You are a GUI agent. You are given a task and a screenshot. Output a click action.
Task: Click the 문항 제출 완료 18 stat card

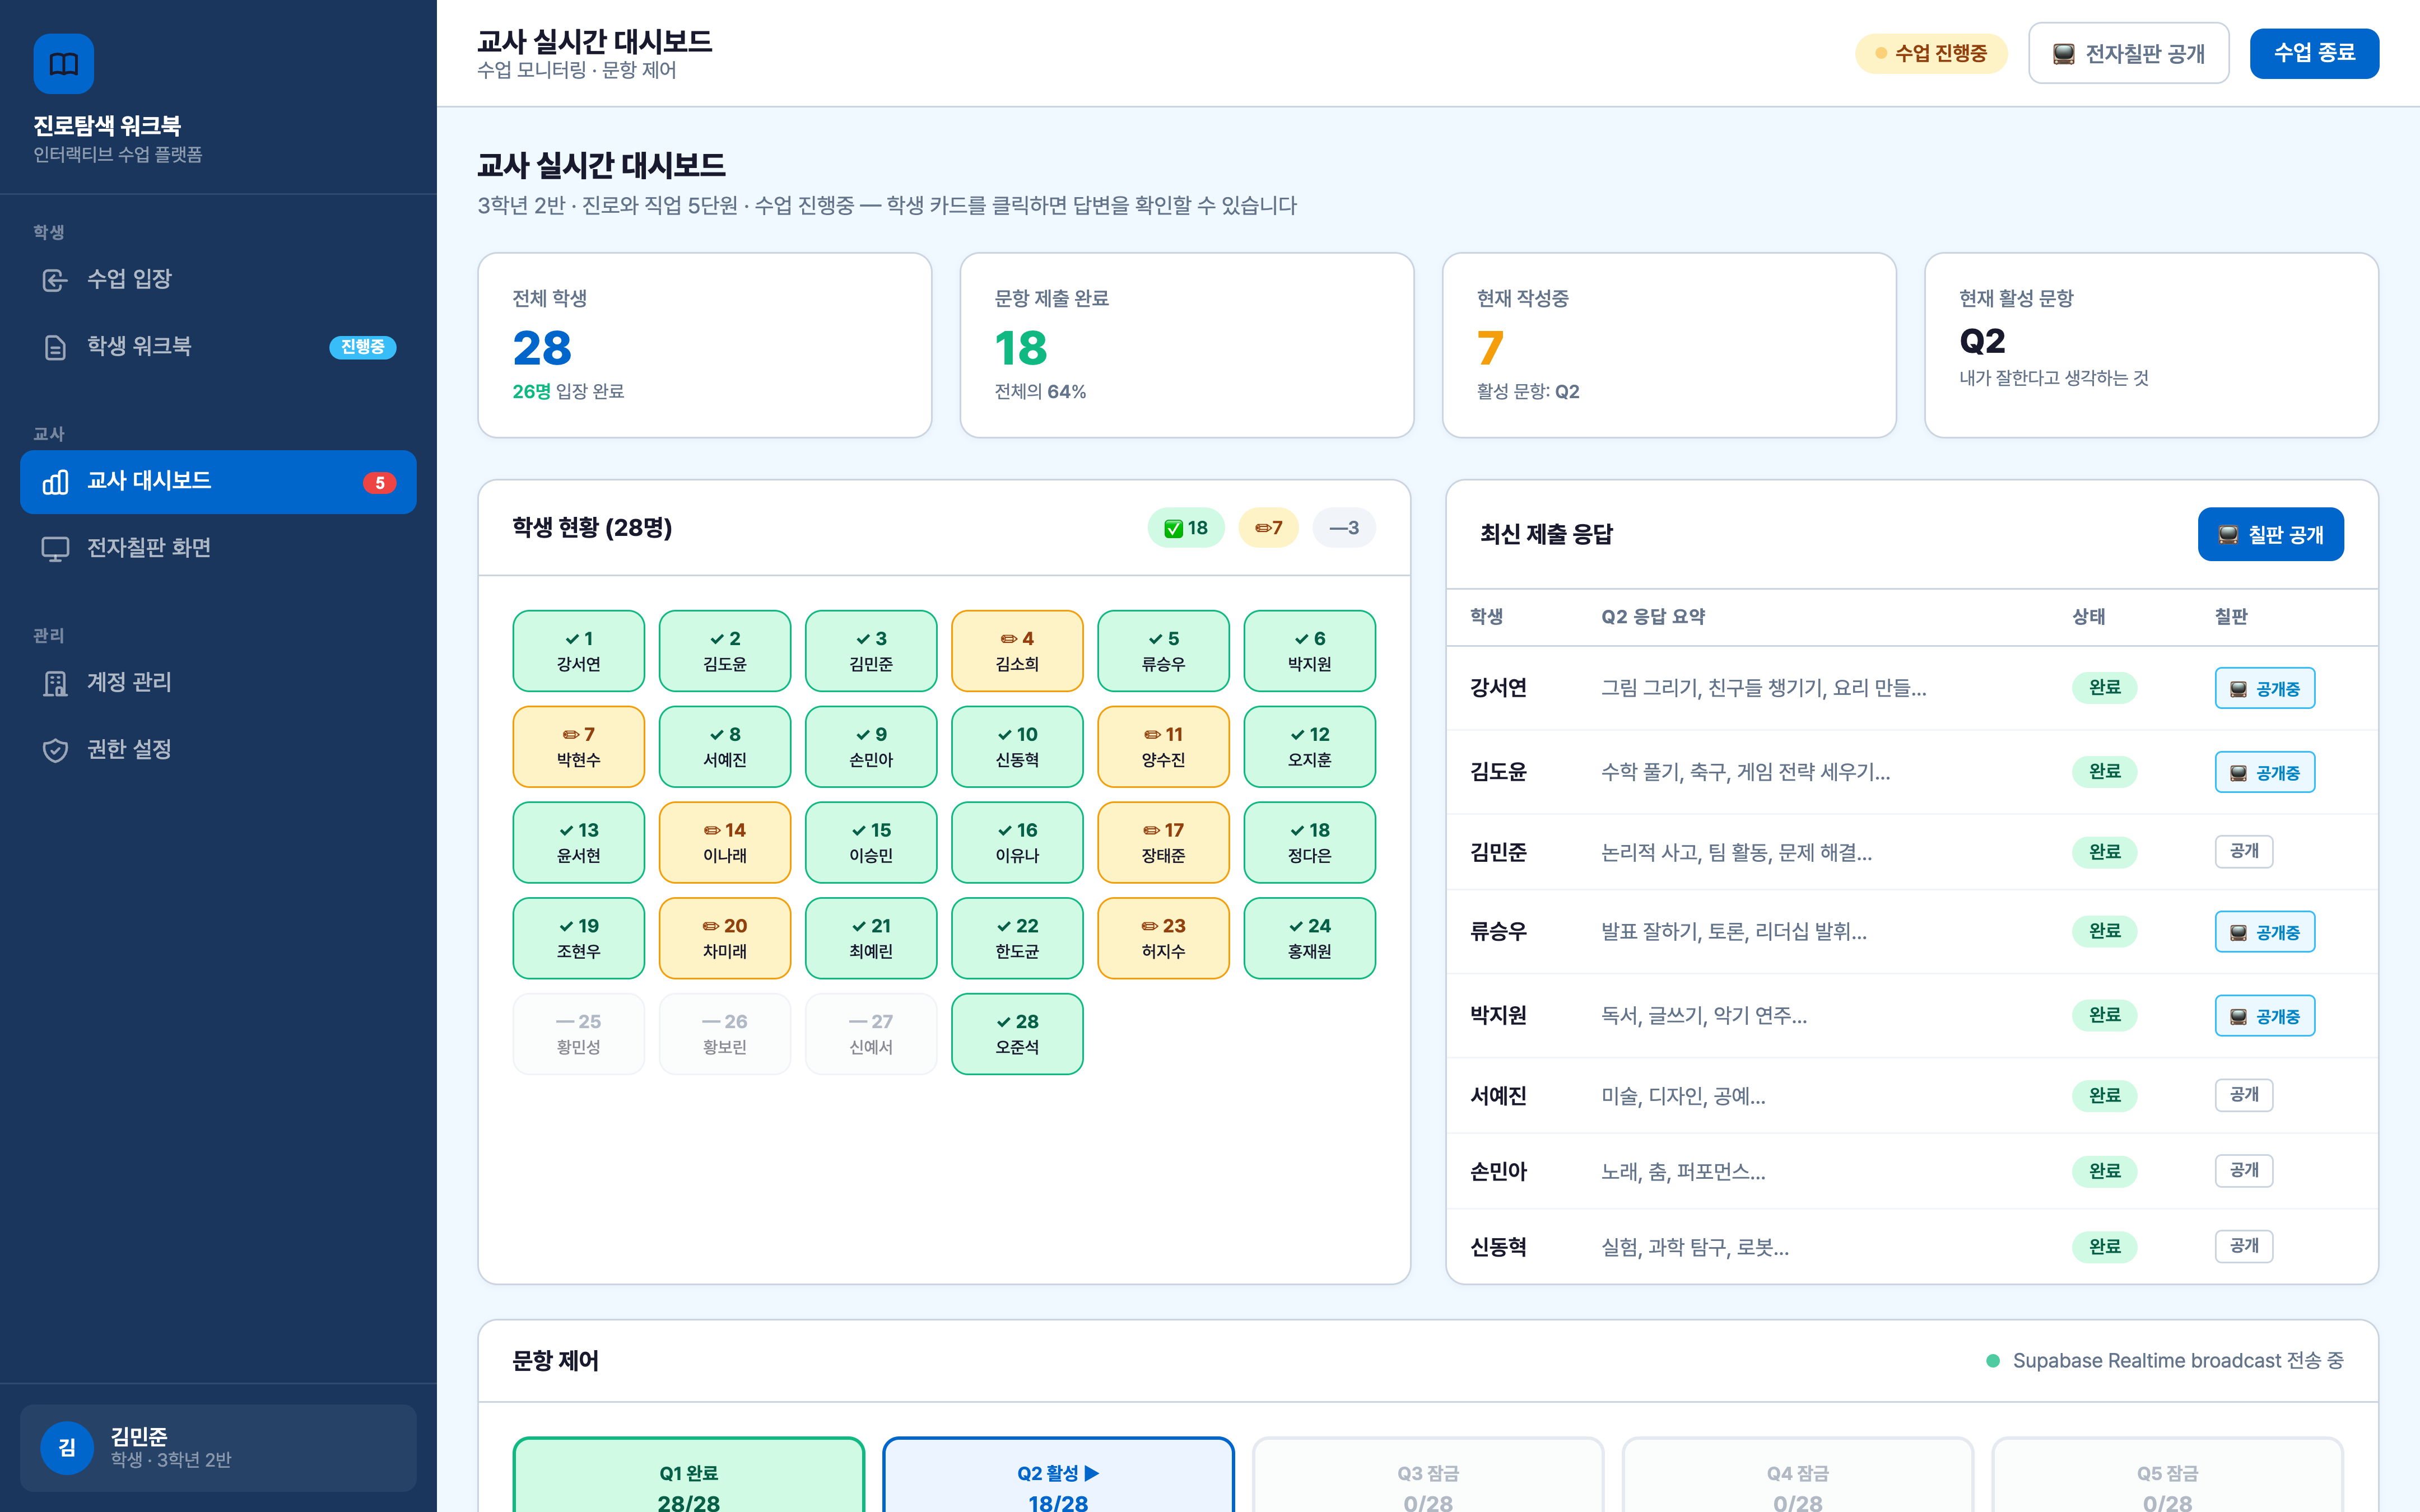(x=1187, y=345)
